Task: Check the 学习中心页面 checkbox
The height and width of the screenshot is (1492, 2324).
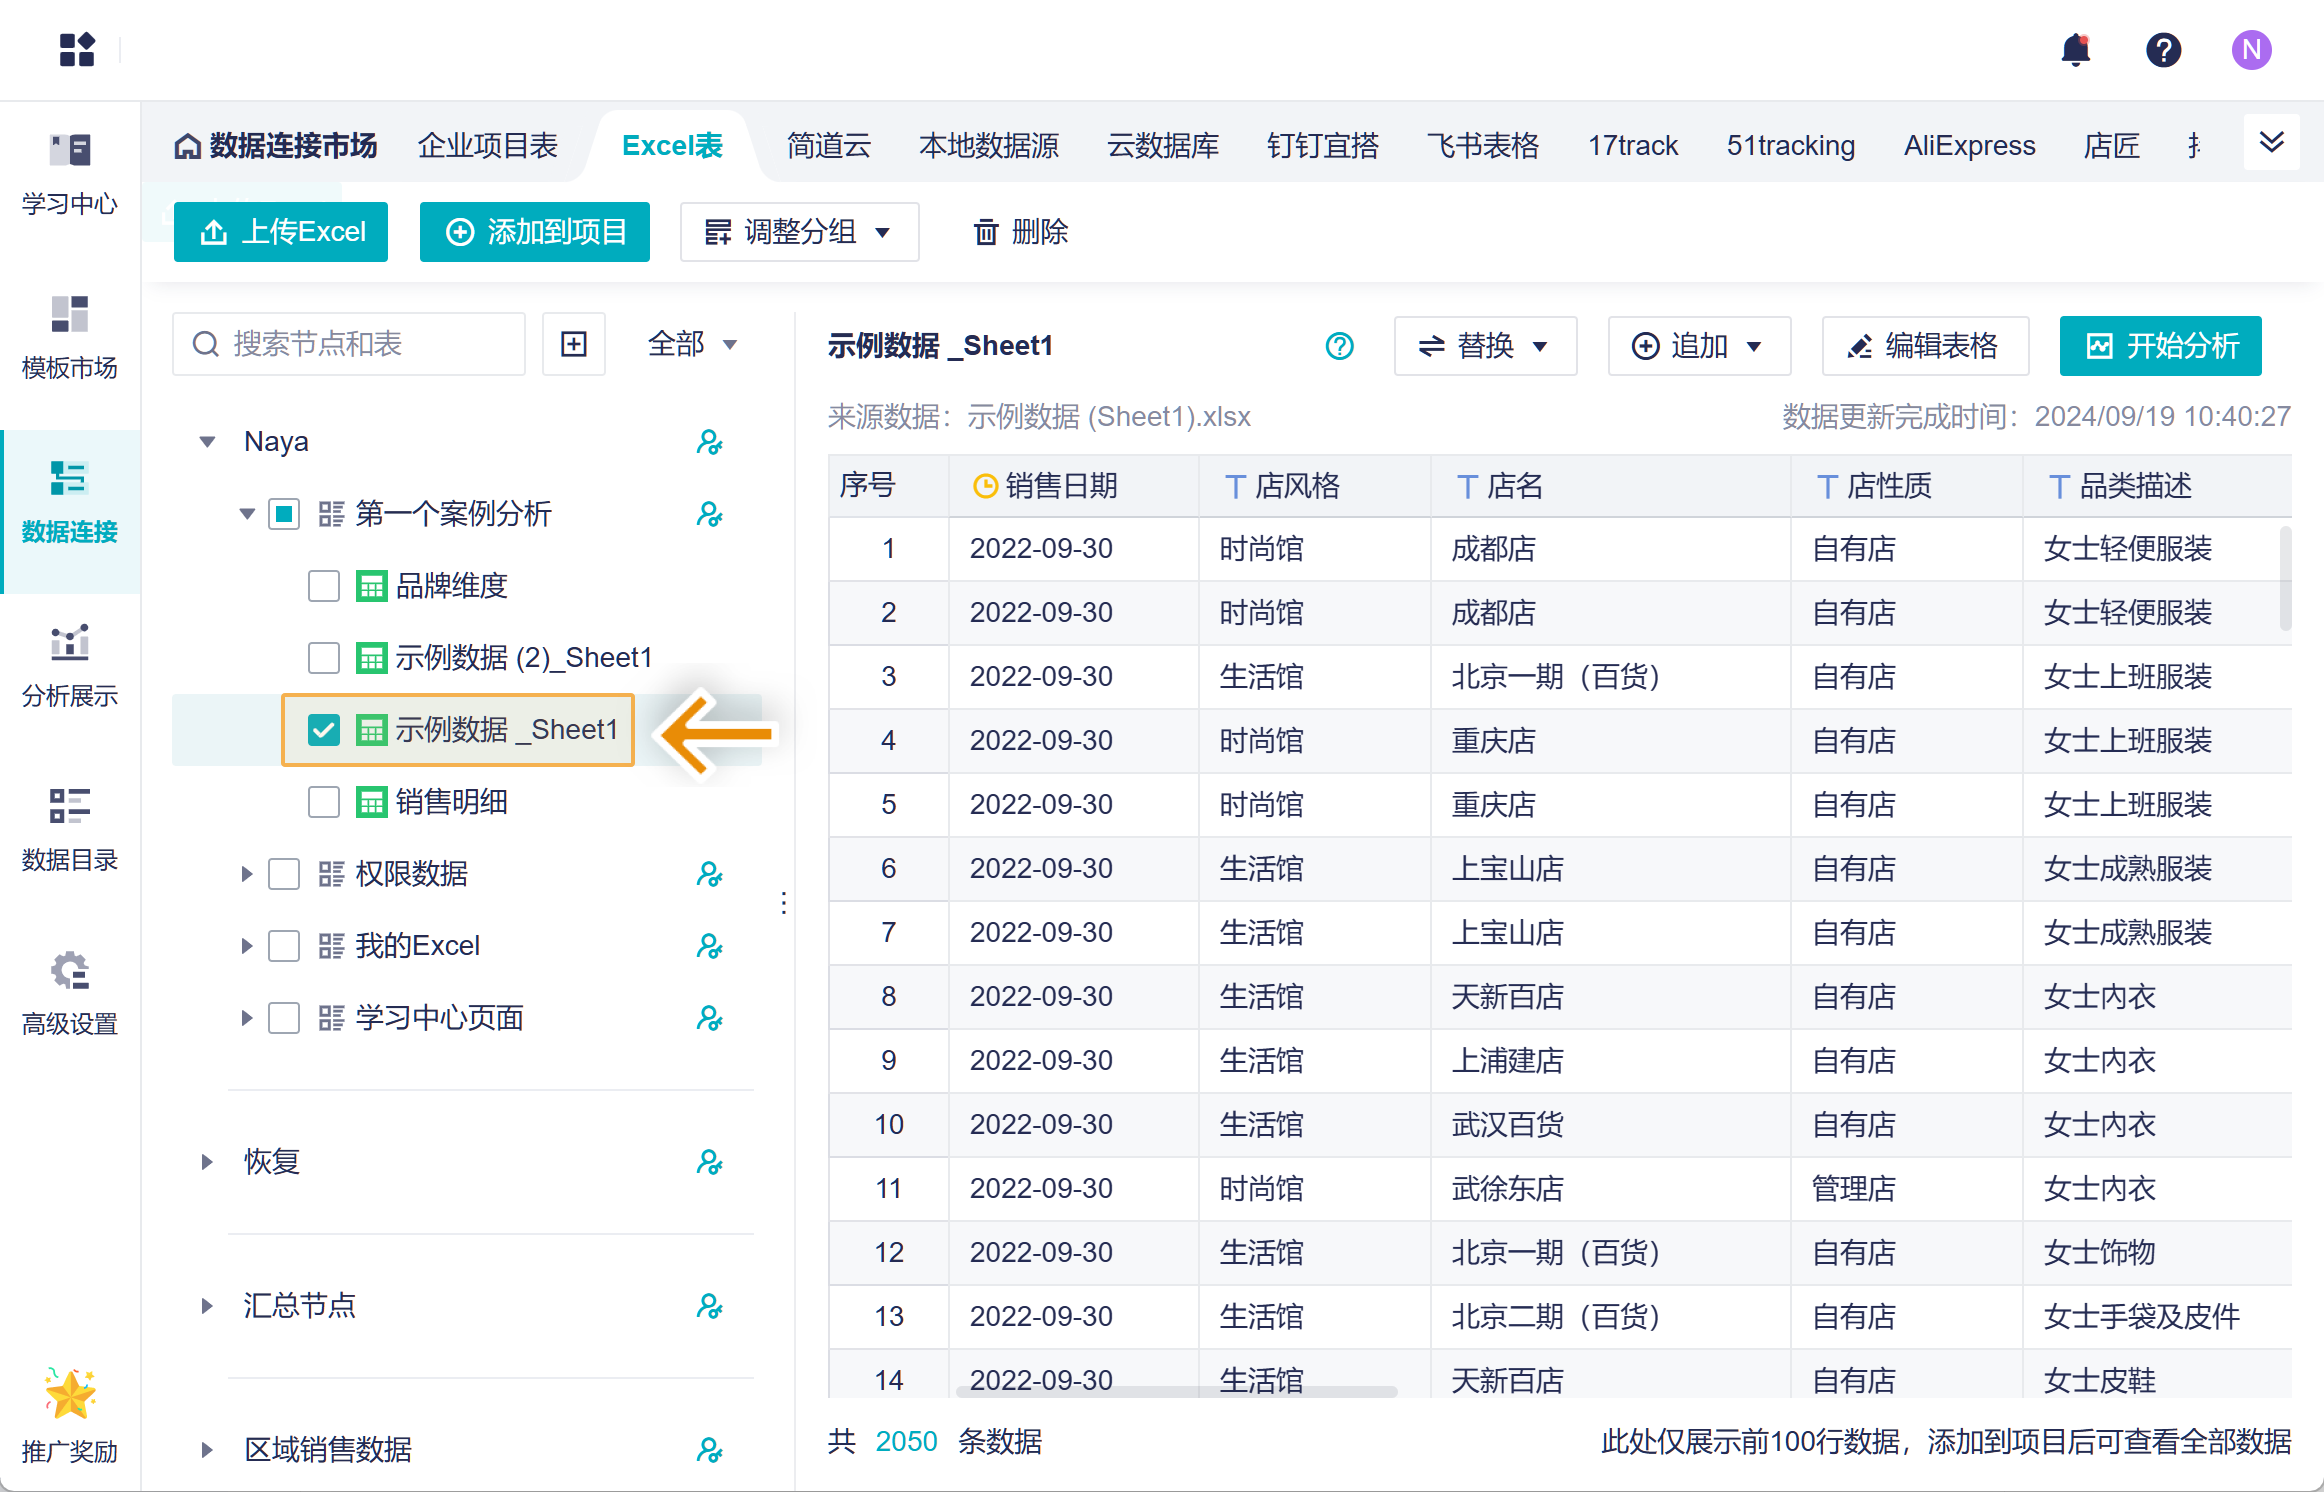Action: click(284, 1018)
